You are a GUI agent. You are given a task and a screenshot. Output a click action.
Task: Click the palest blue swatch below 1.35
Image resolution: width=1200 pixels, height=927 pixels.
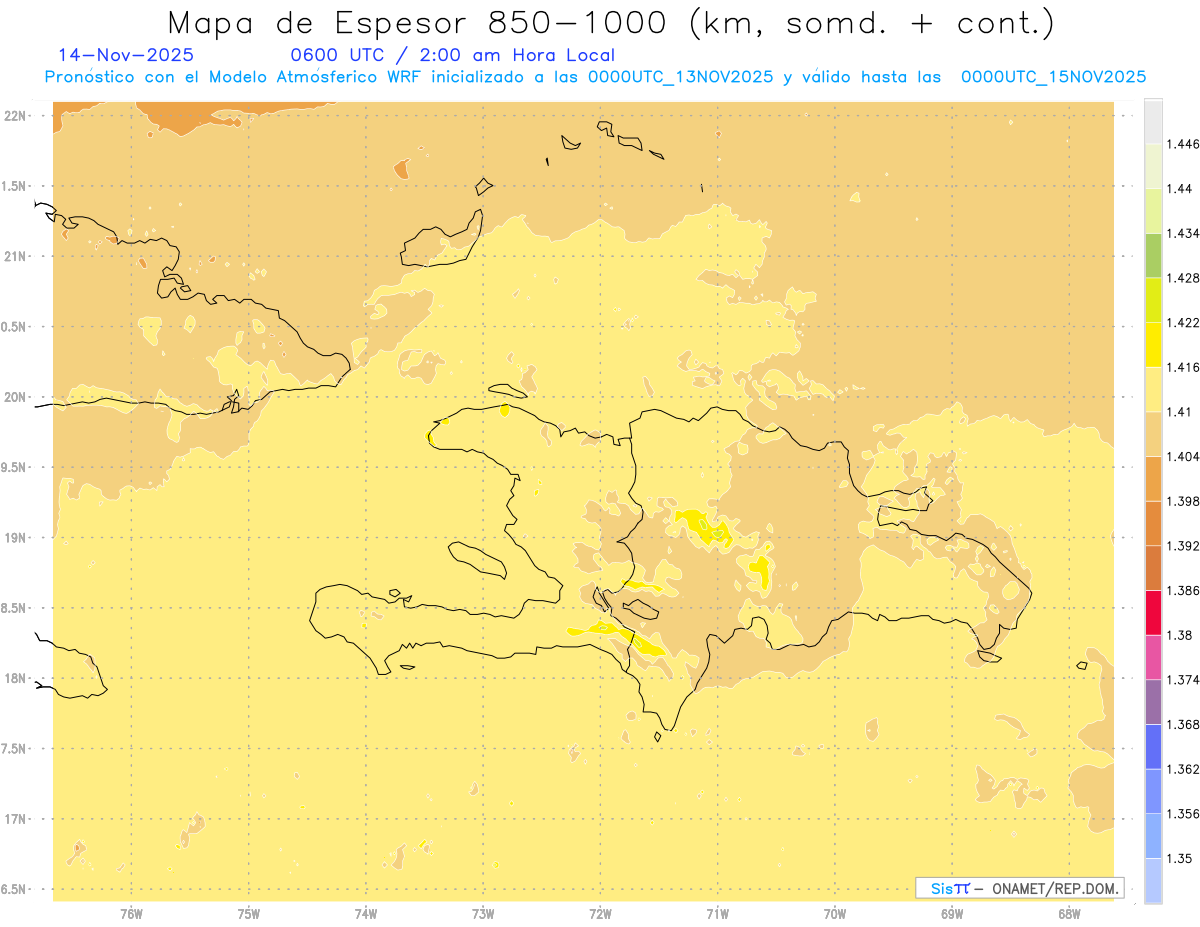click(x=1153, y=881)
